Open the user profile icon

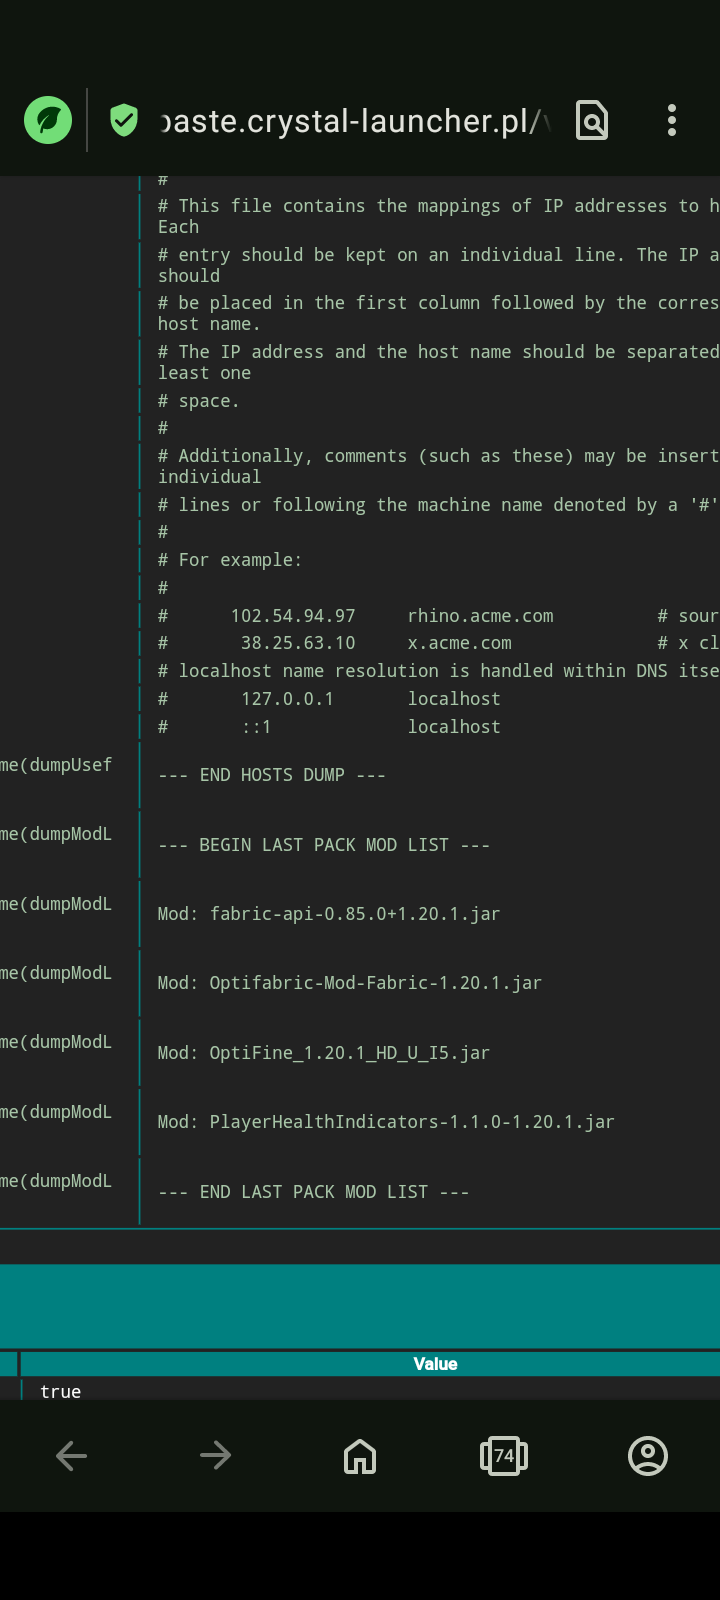648,1456
